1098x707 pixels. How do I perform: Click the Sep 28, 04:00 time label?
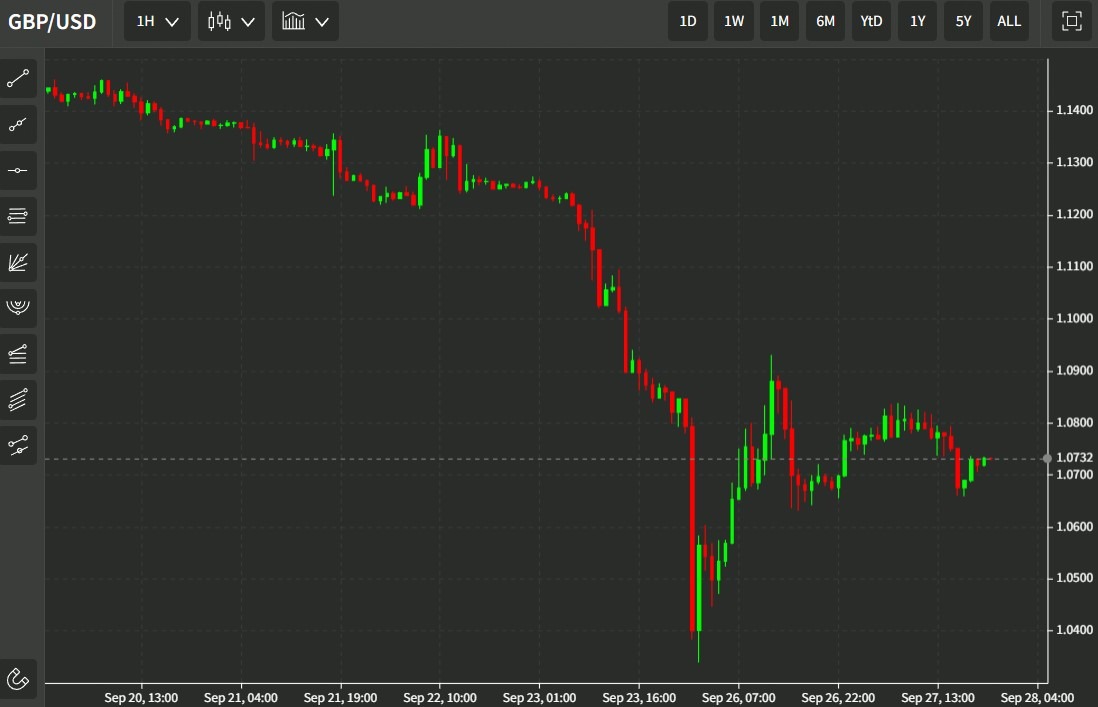point(1037,698)
